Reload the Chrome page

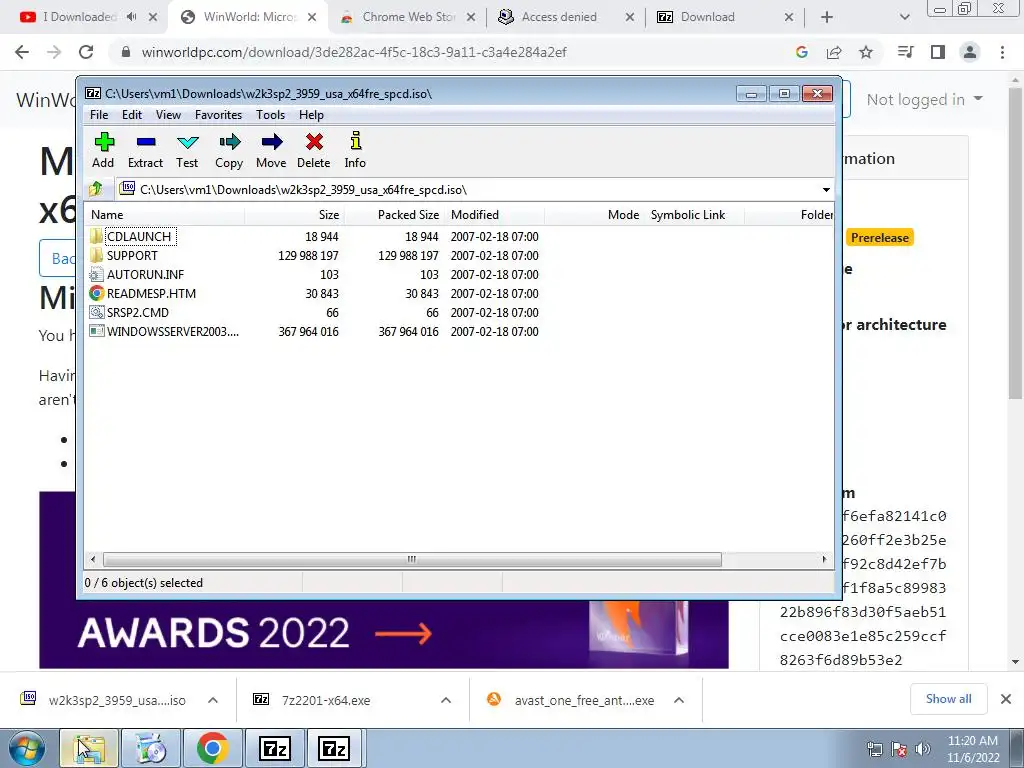[x=86, y=52]
